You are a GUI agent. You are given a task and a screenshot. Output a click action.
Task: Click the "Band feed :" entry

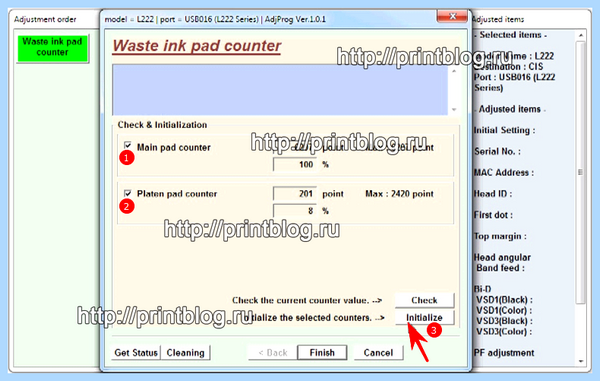500,268
